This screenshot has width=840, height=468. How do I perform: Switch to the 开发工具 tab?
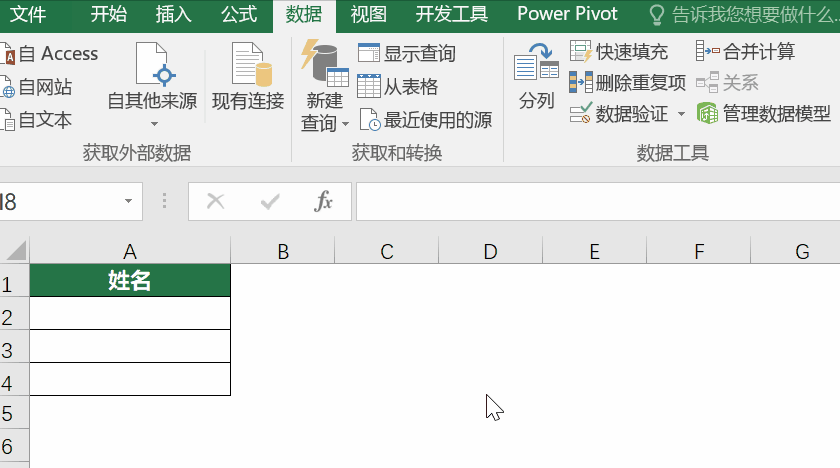click(x=452, y=14)
